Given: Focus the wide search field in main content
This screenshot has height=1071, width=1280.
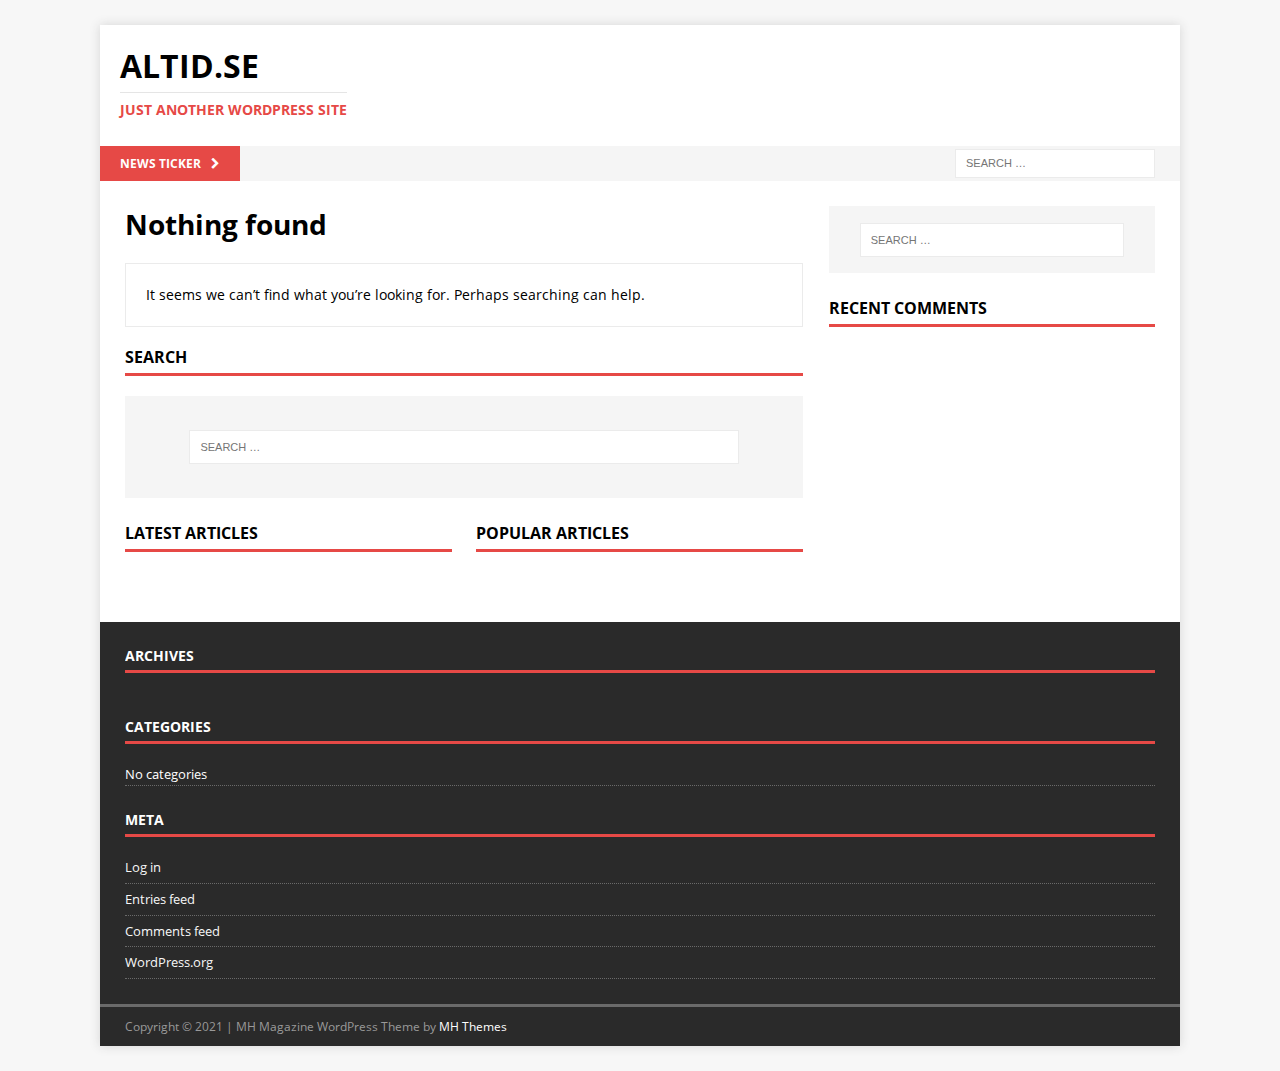Looking at the screenshot, I should click(x=464, y=447).
